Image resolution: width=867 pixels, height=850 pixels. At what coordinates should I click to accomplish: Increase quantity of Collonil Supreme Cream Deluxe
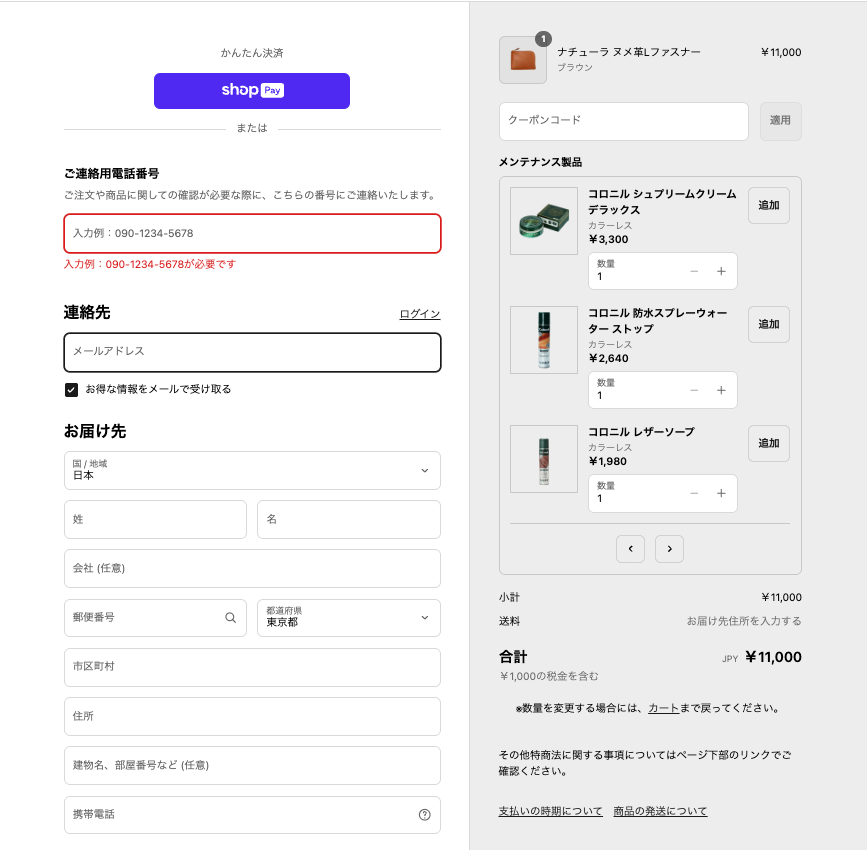coord(721,271)
